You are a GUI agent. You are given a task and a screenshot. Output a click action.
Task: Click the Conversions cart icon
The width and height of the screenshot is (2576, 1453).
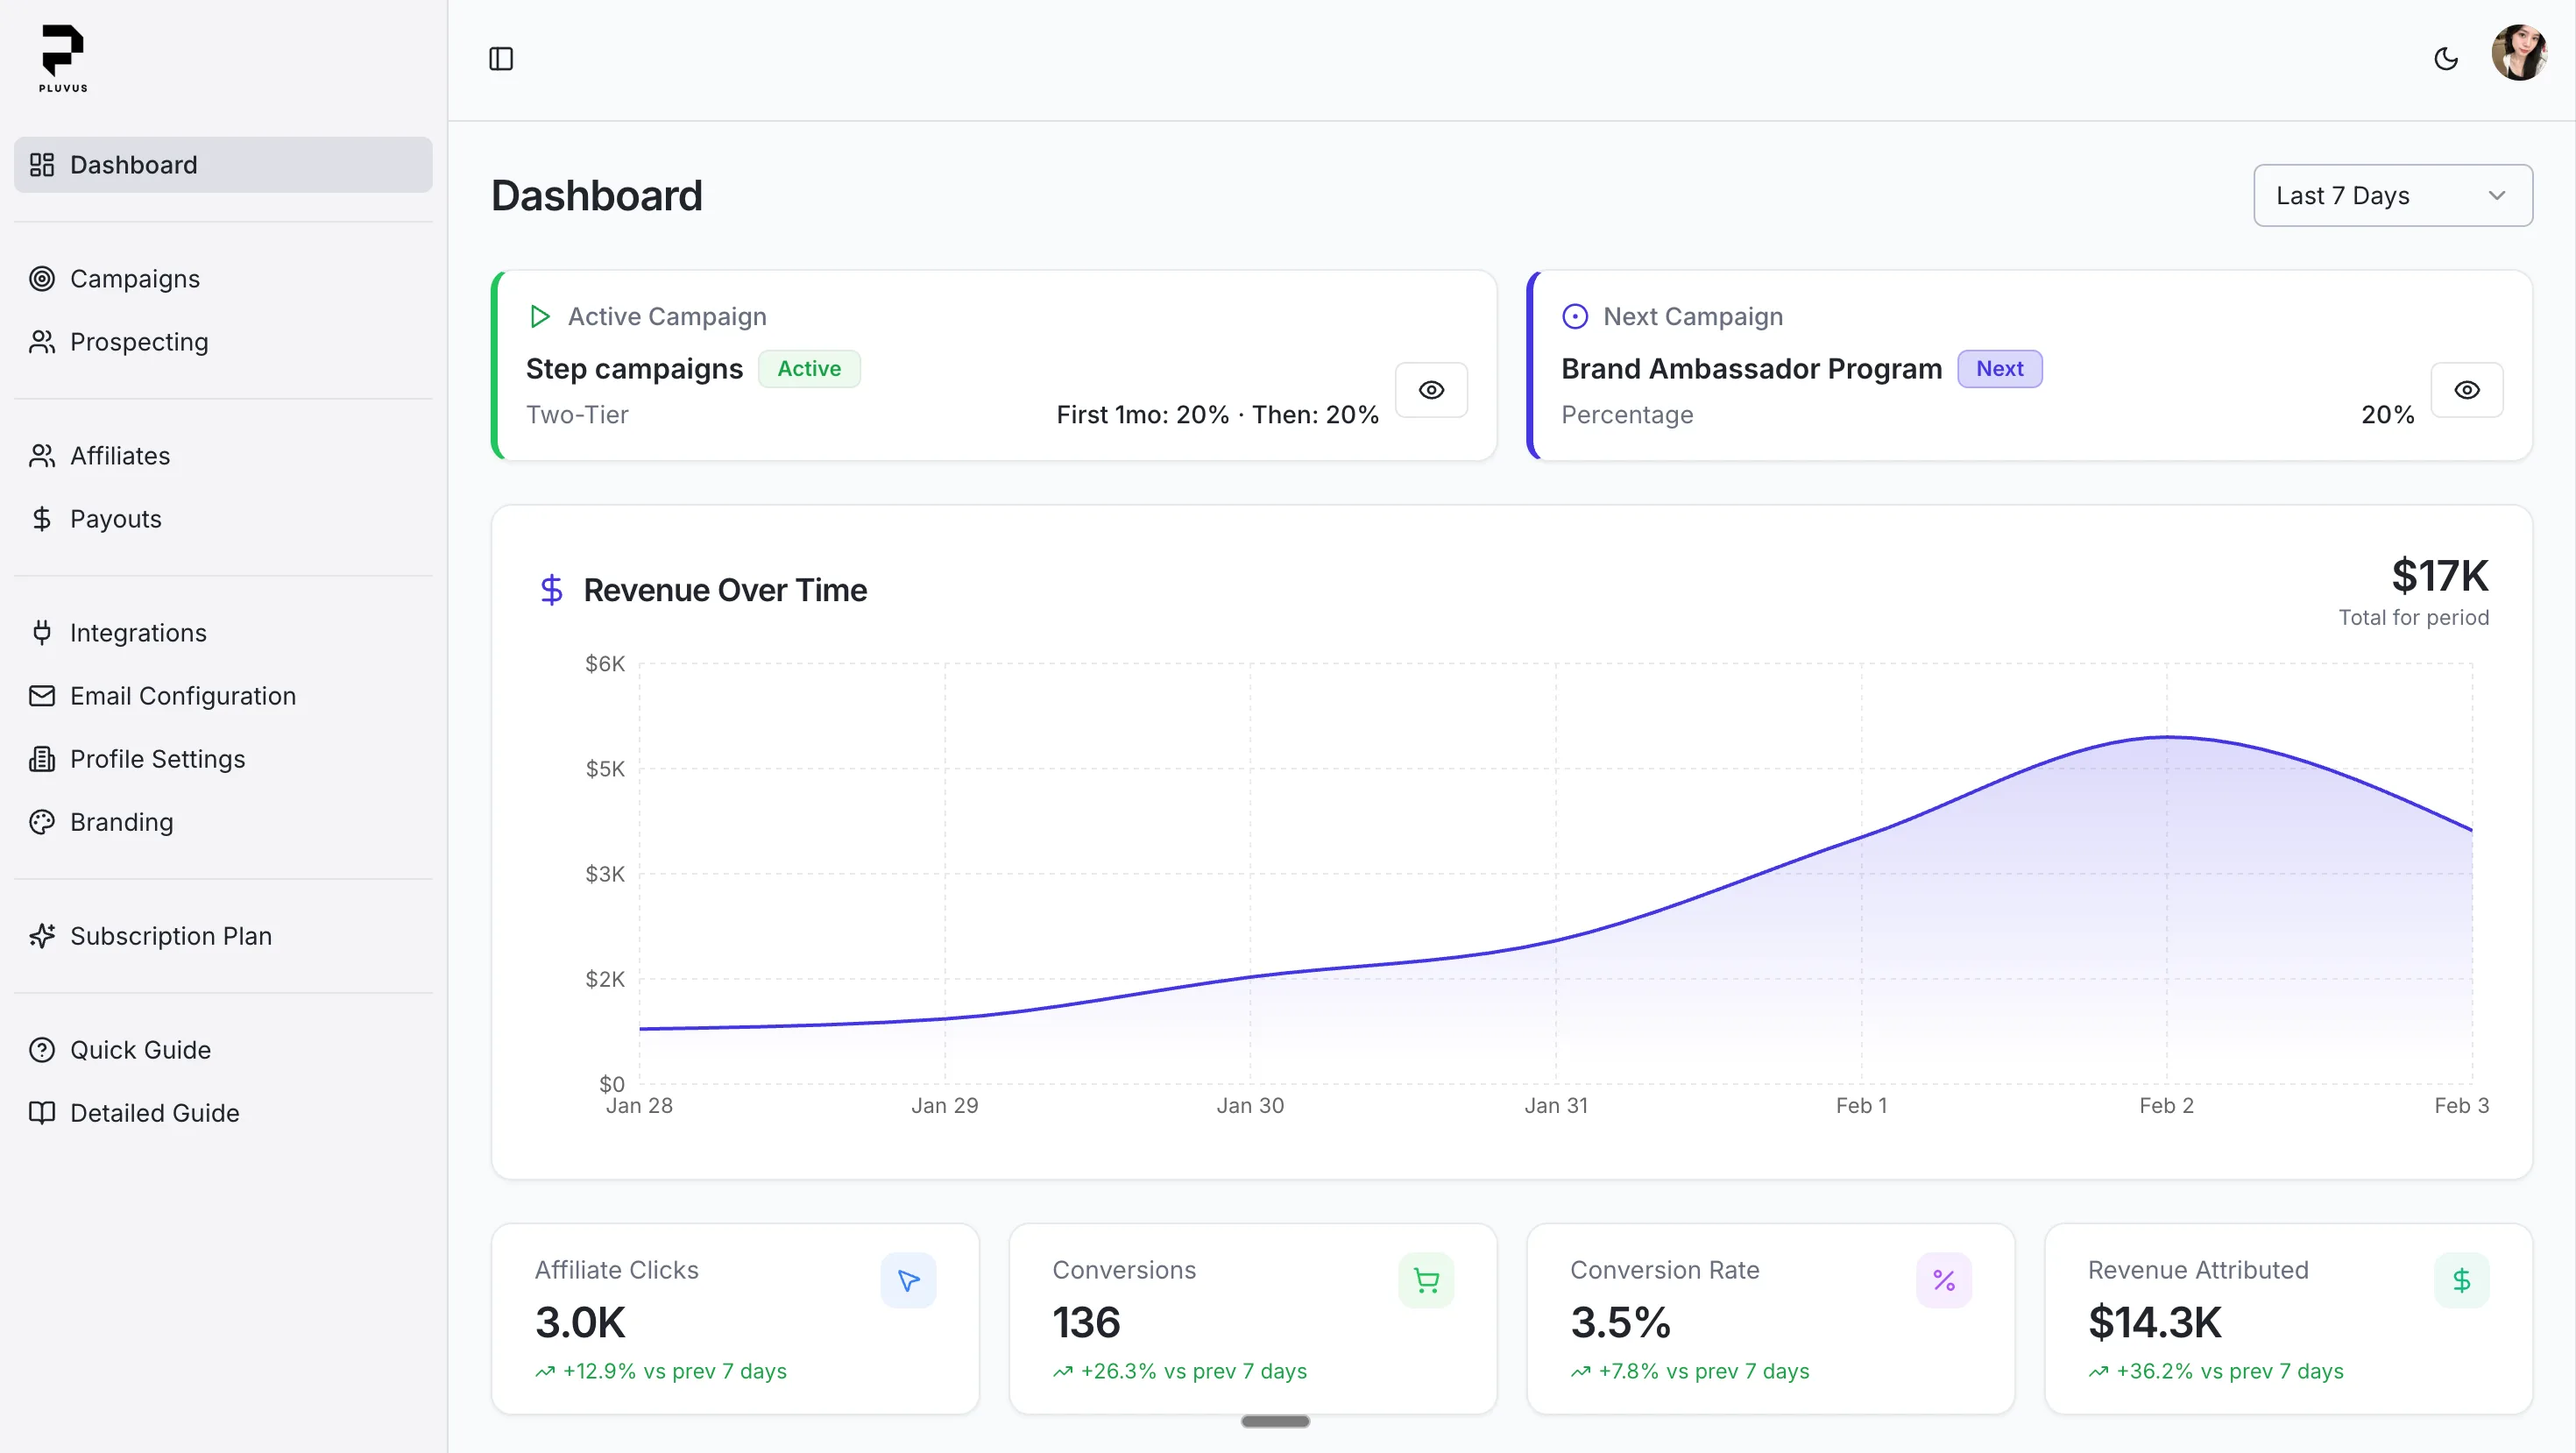pyautogui.click(x=1426, y=1280)
